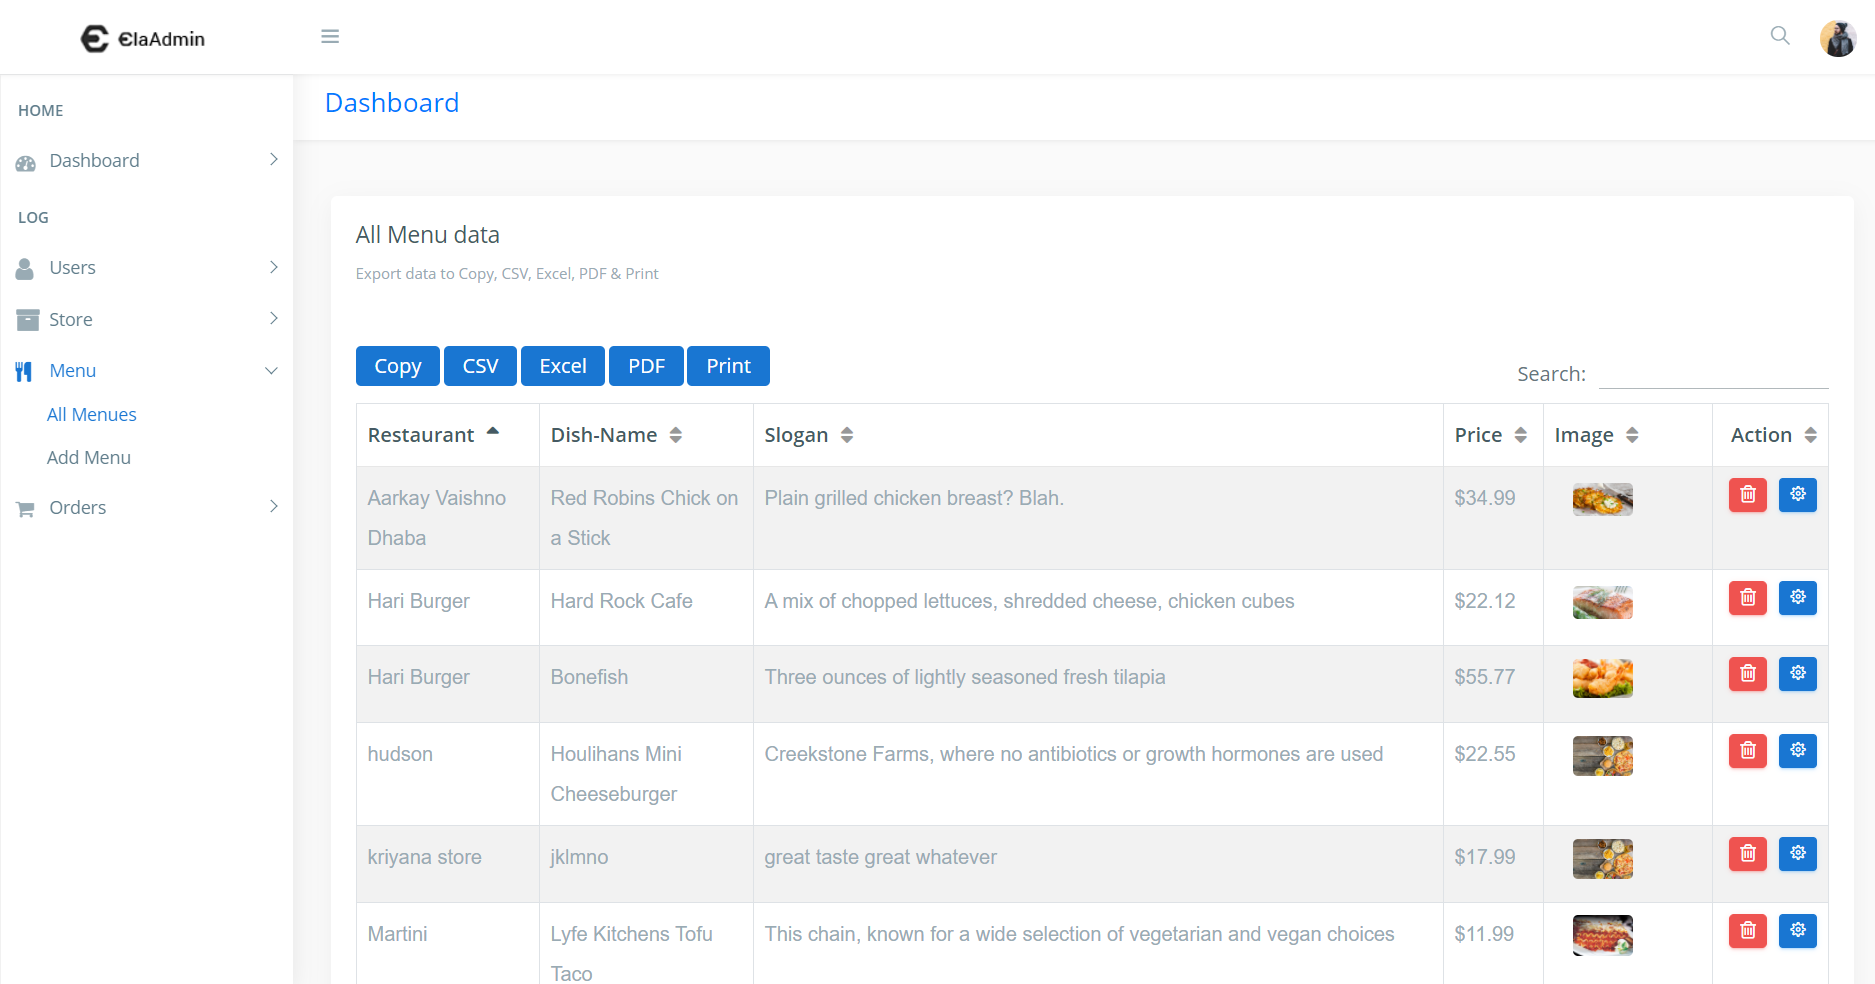Viewport: 1875px width, 984px height.
Task: Open the Hard Rock Cafe dish image thumbnail
Action: pos(1602,602)
